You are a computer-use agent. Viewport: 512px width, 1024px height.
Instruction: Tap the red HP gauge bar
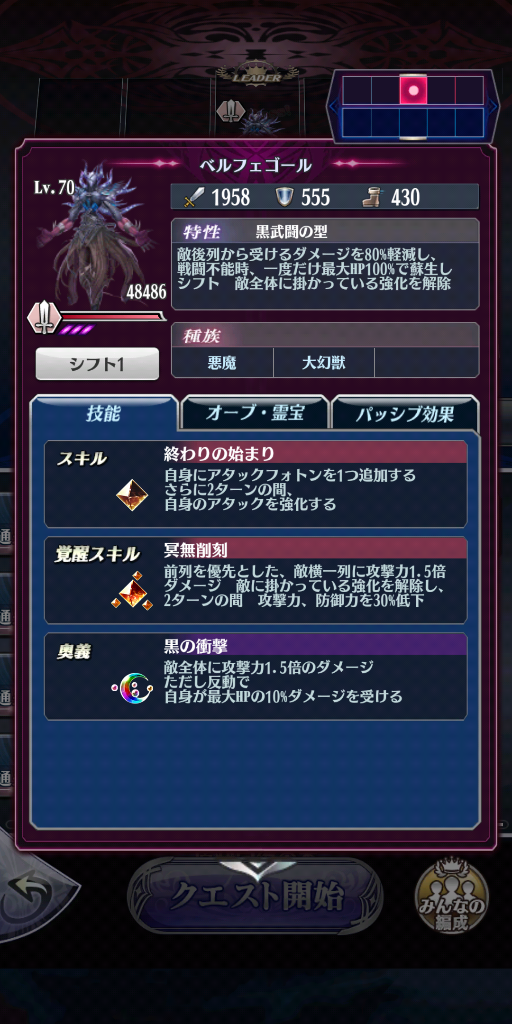coord(112,317)
